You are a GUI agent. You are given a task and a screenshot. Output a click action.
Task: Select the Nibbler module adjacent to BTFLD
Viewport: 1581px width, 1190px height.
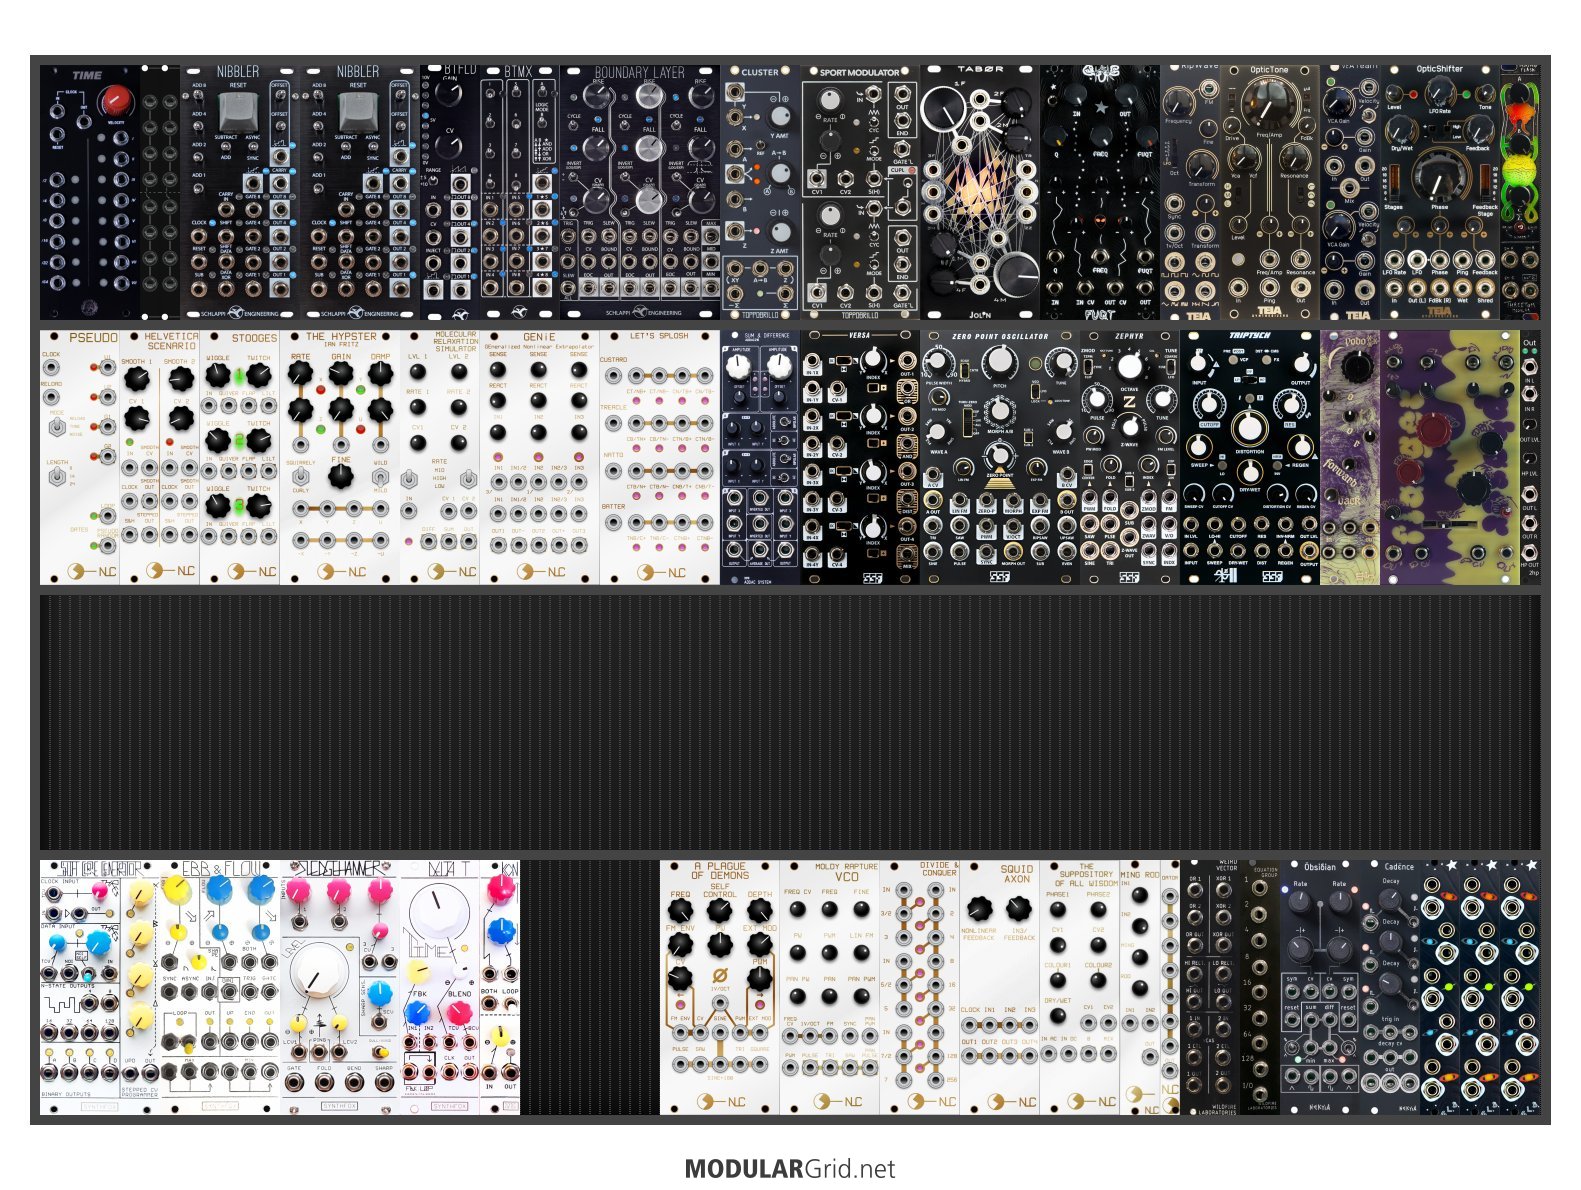click(360, 192)
